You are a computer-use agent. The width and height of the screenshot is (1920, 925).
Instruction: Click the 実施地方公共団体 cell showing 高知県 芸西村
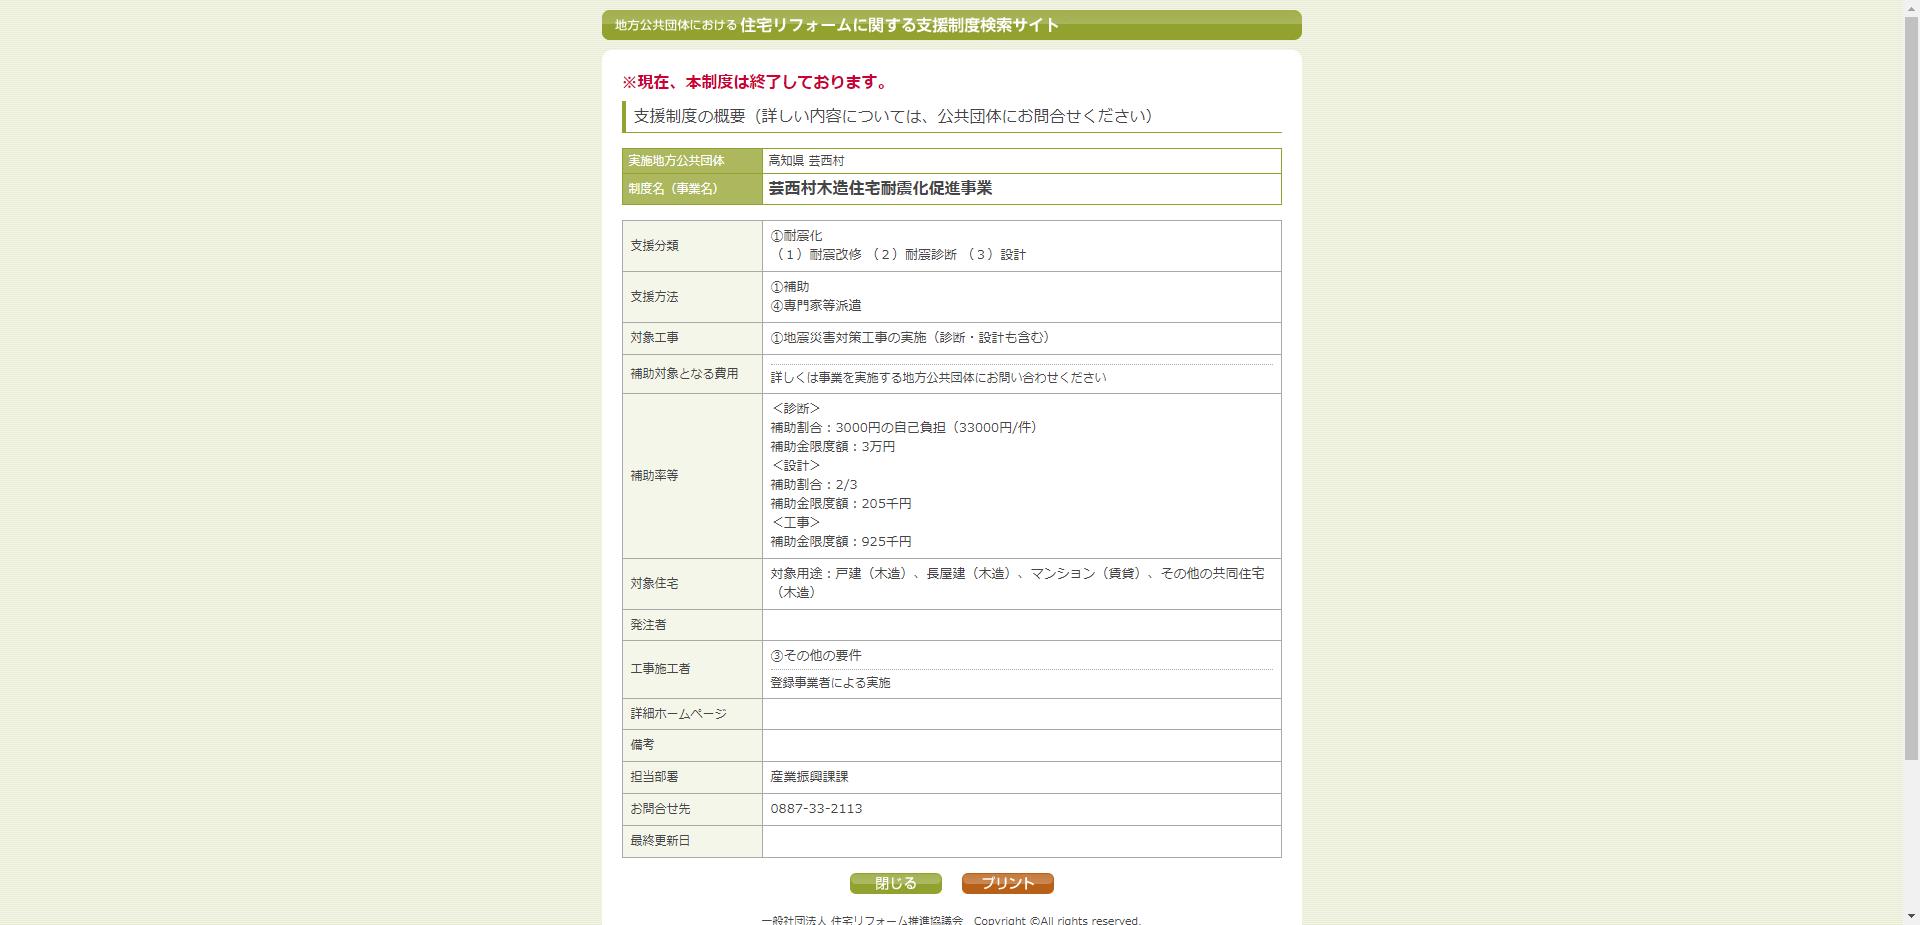click(x=806, y=160)
